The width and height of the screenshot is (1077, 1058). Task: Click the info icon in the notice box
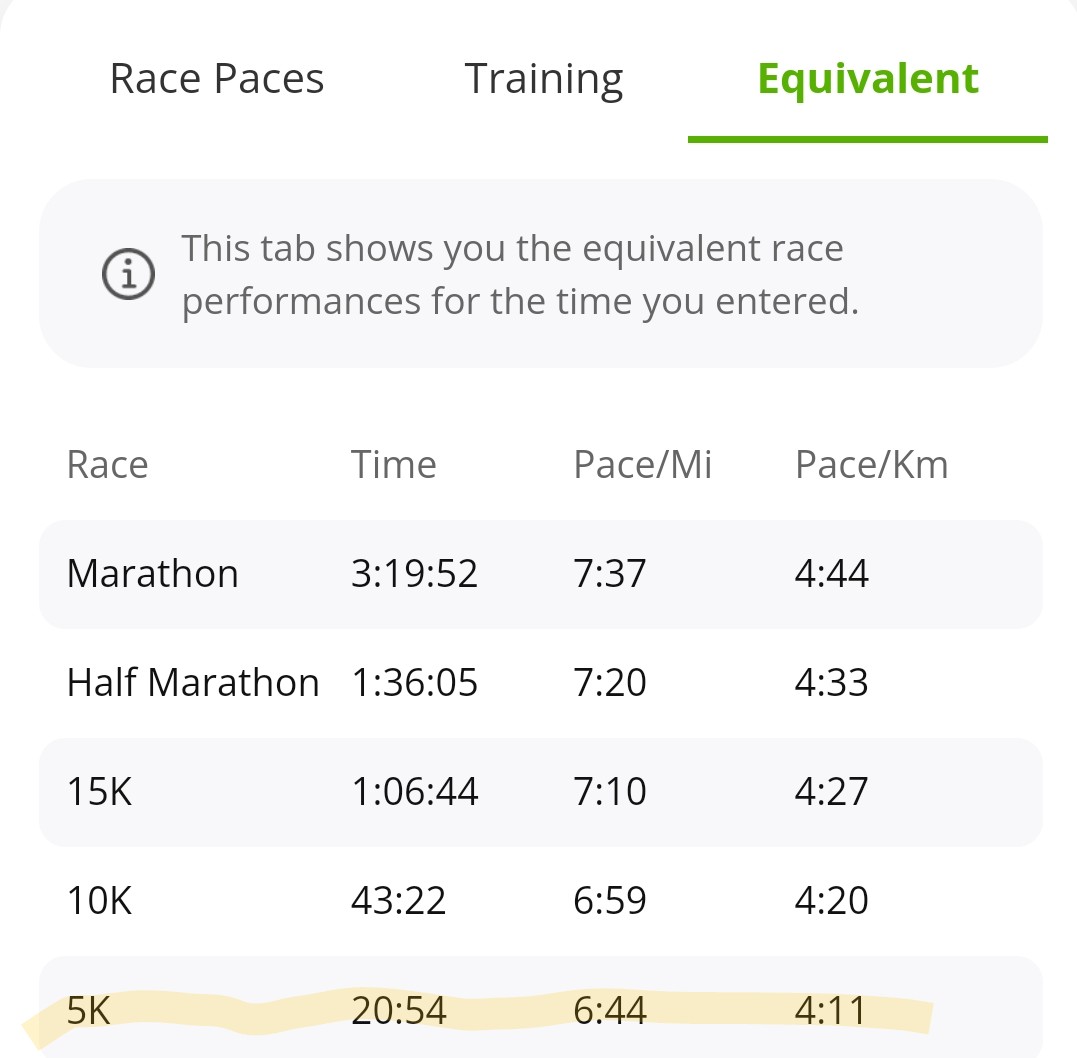(129, 274)
